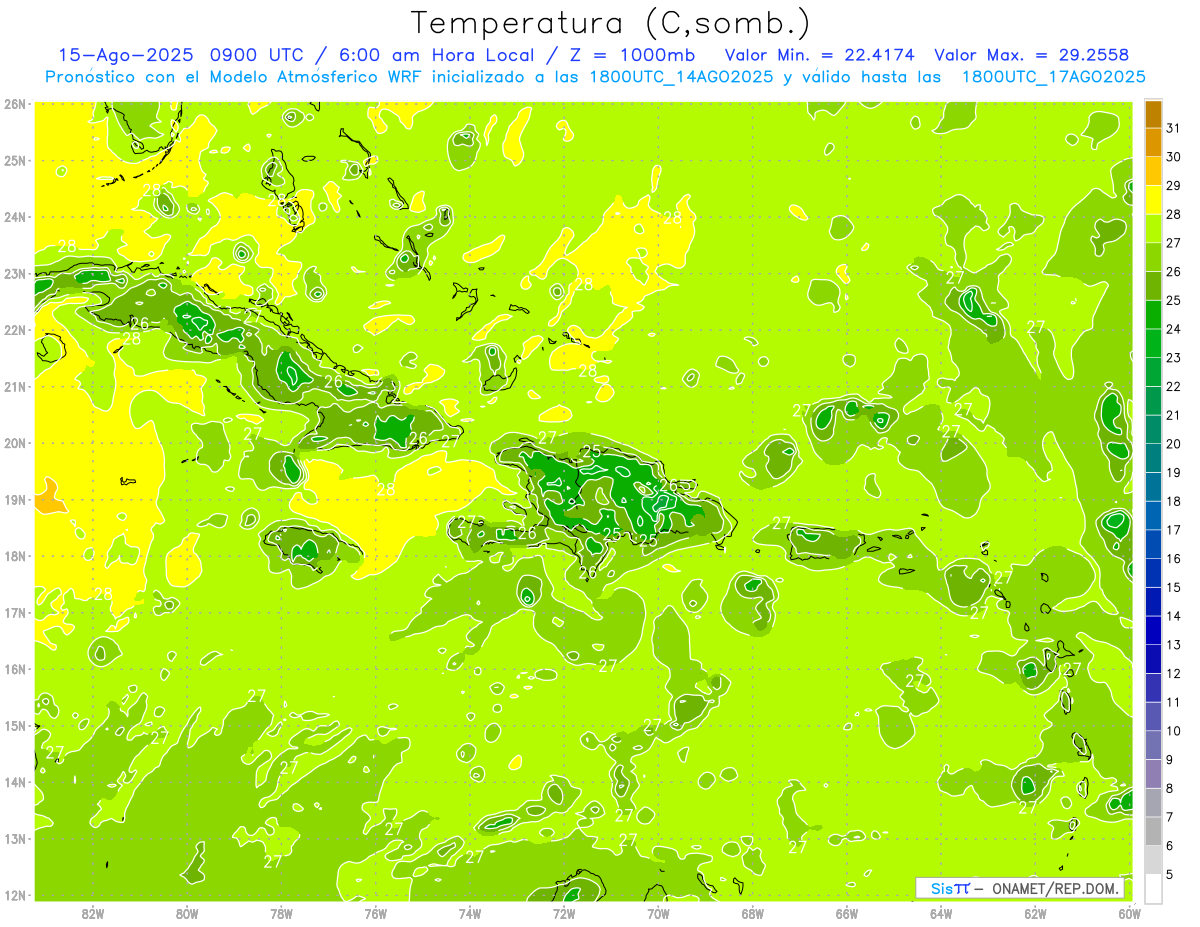
Task: Click the color scale label "31"
Action: point(1173,128)
